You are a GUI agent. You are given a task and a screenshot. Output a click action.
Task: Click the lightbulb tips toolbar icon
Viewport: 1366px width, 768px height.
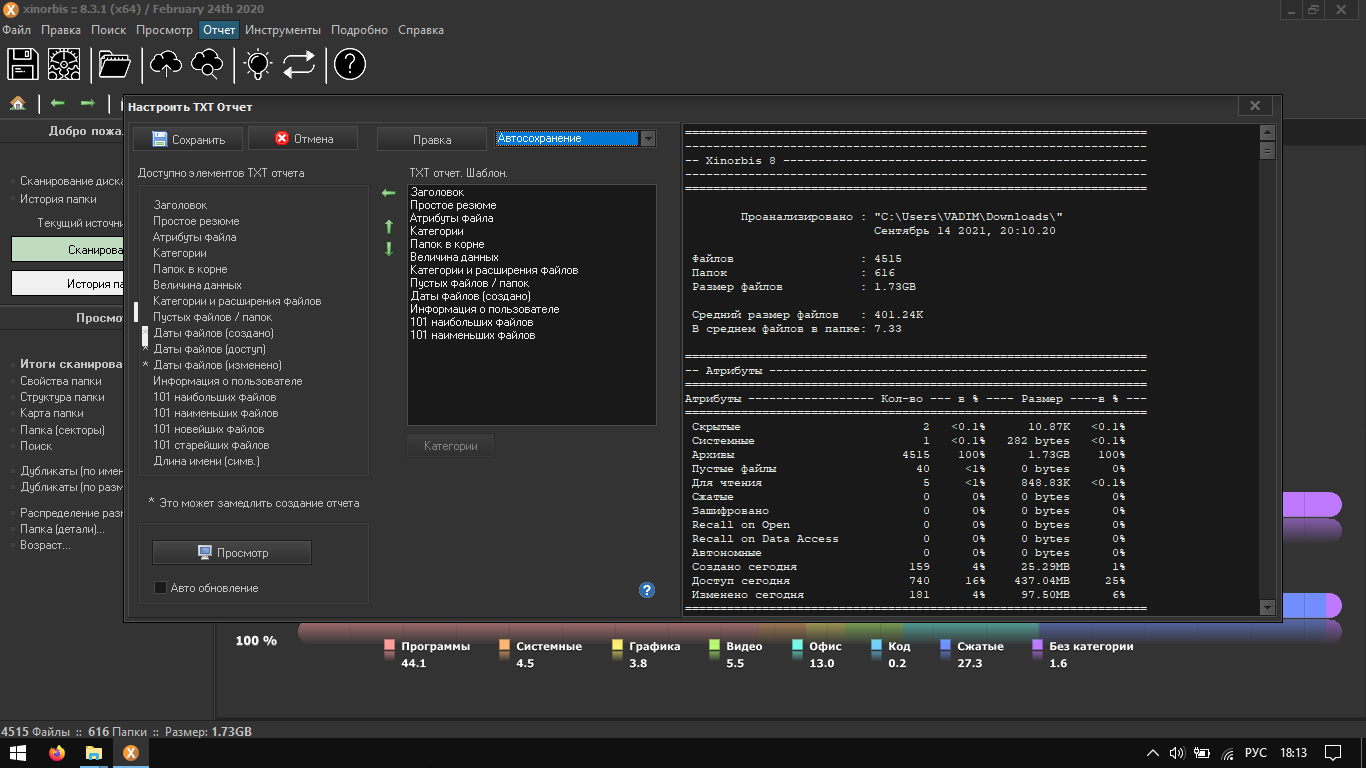pyautogui.click(x=258, y=65)
